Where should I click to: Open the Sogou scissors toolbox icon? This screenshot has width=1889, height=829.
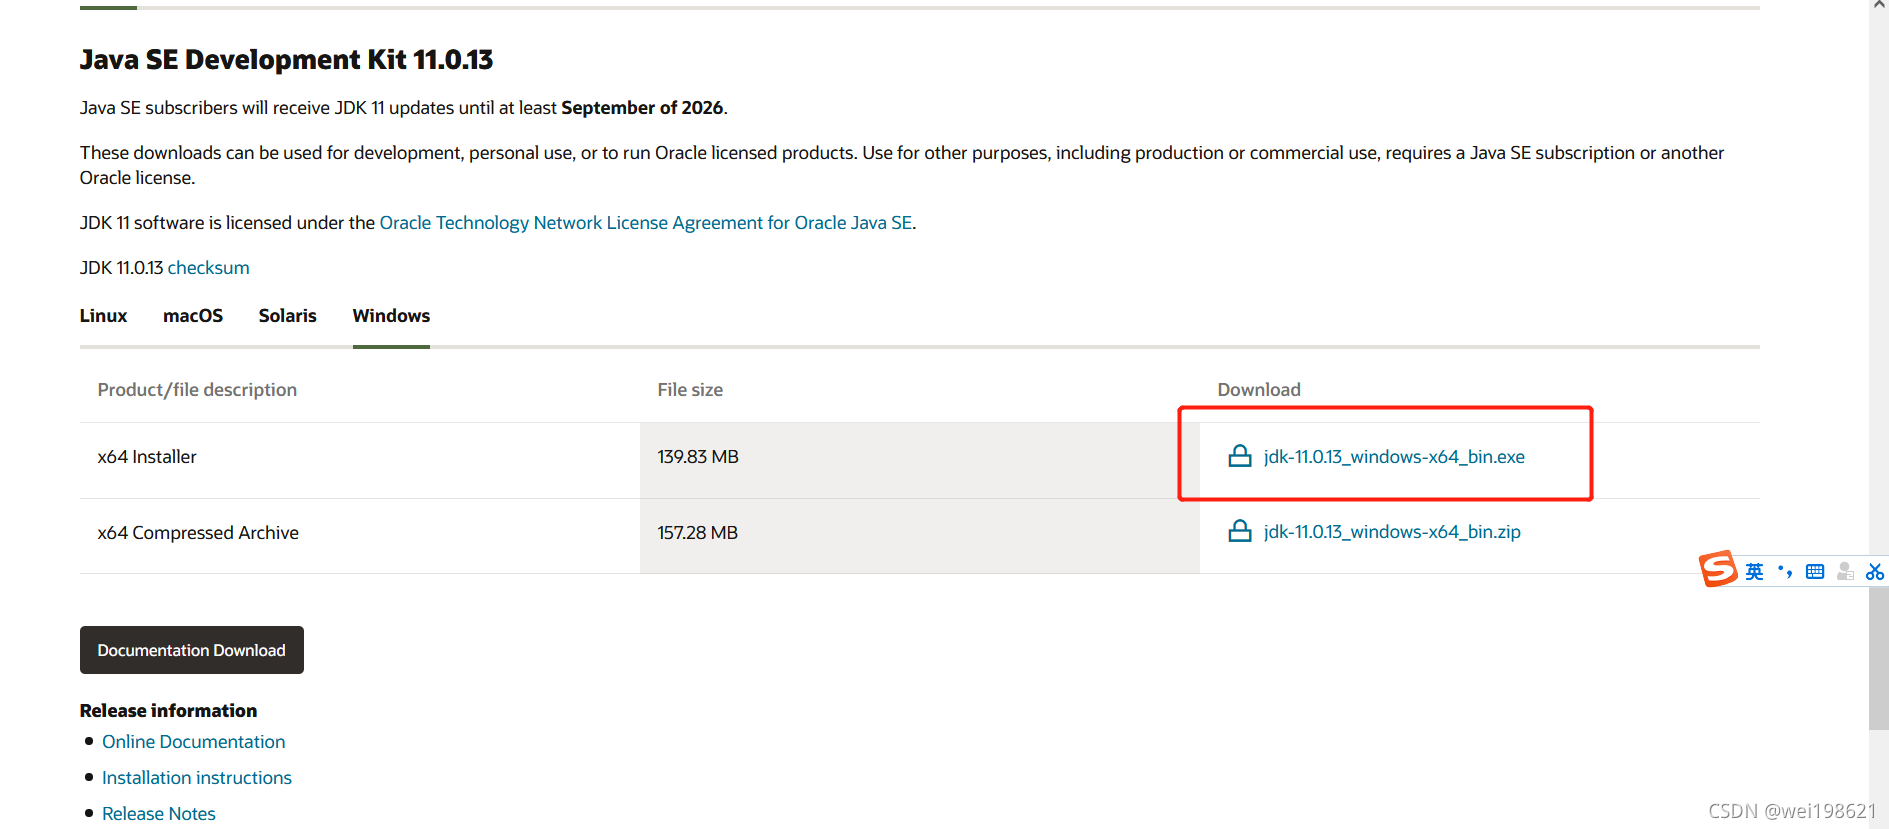1875,572
